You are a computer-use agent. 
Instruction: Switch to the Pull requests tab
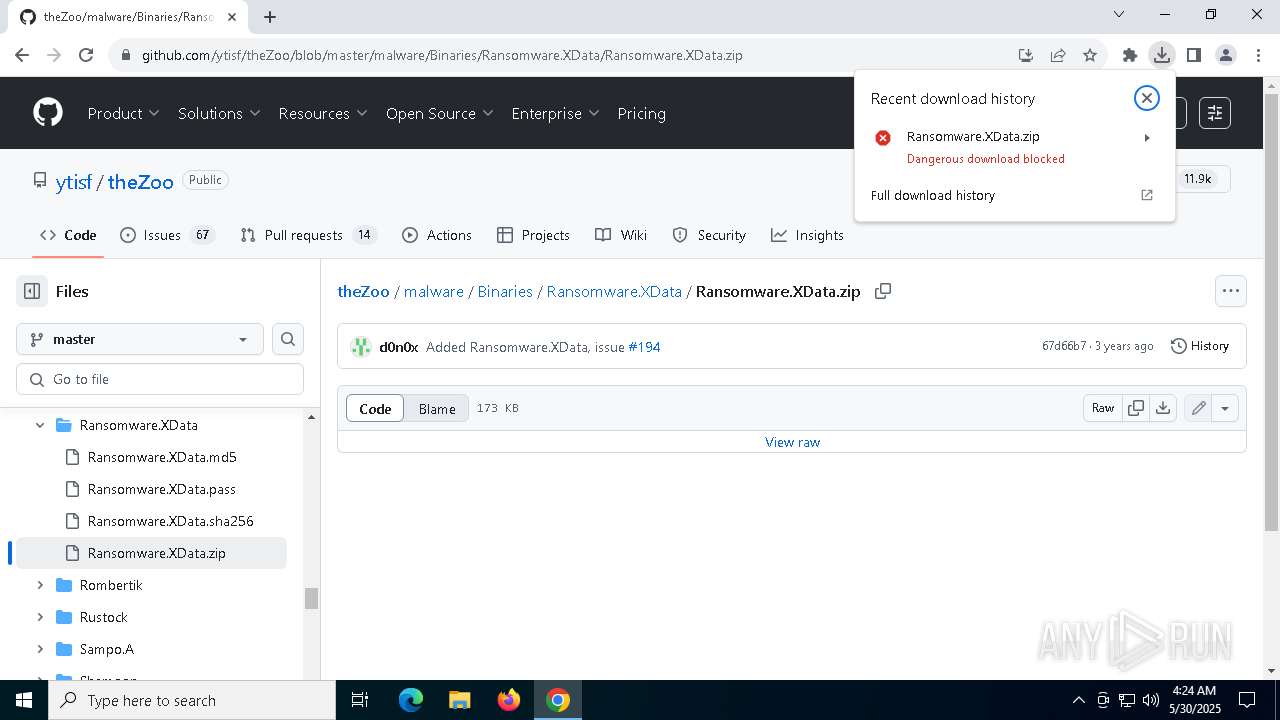point(308,235)
